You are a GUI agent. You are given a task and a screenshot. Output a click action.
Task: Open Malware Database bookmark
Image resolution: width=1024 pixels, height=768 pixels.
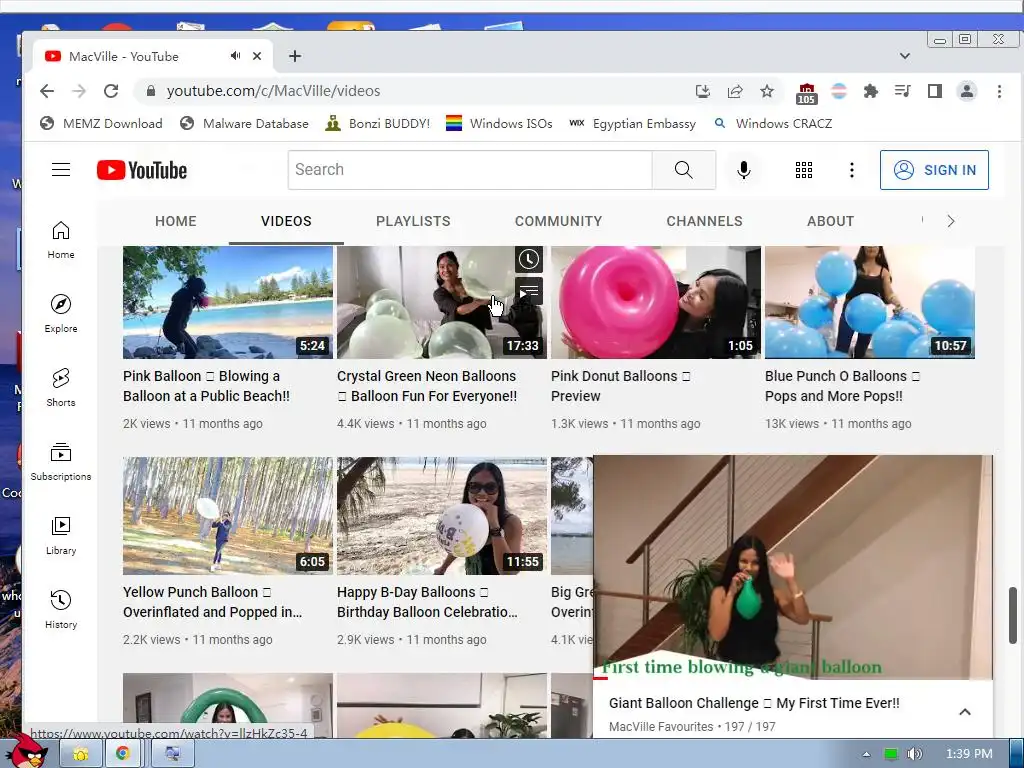pyautogui.click(x=244, y=123)
